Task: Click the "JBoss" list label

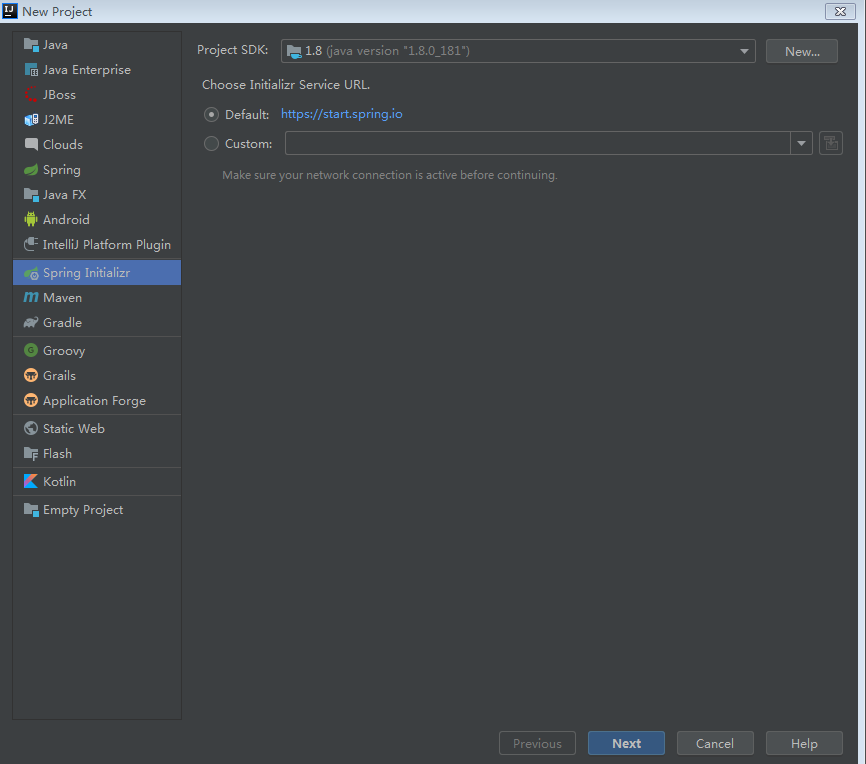Action: (x=60, y=94)
